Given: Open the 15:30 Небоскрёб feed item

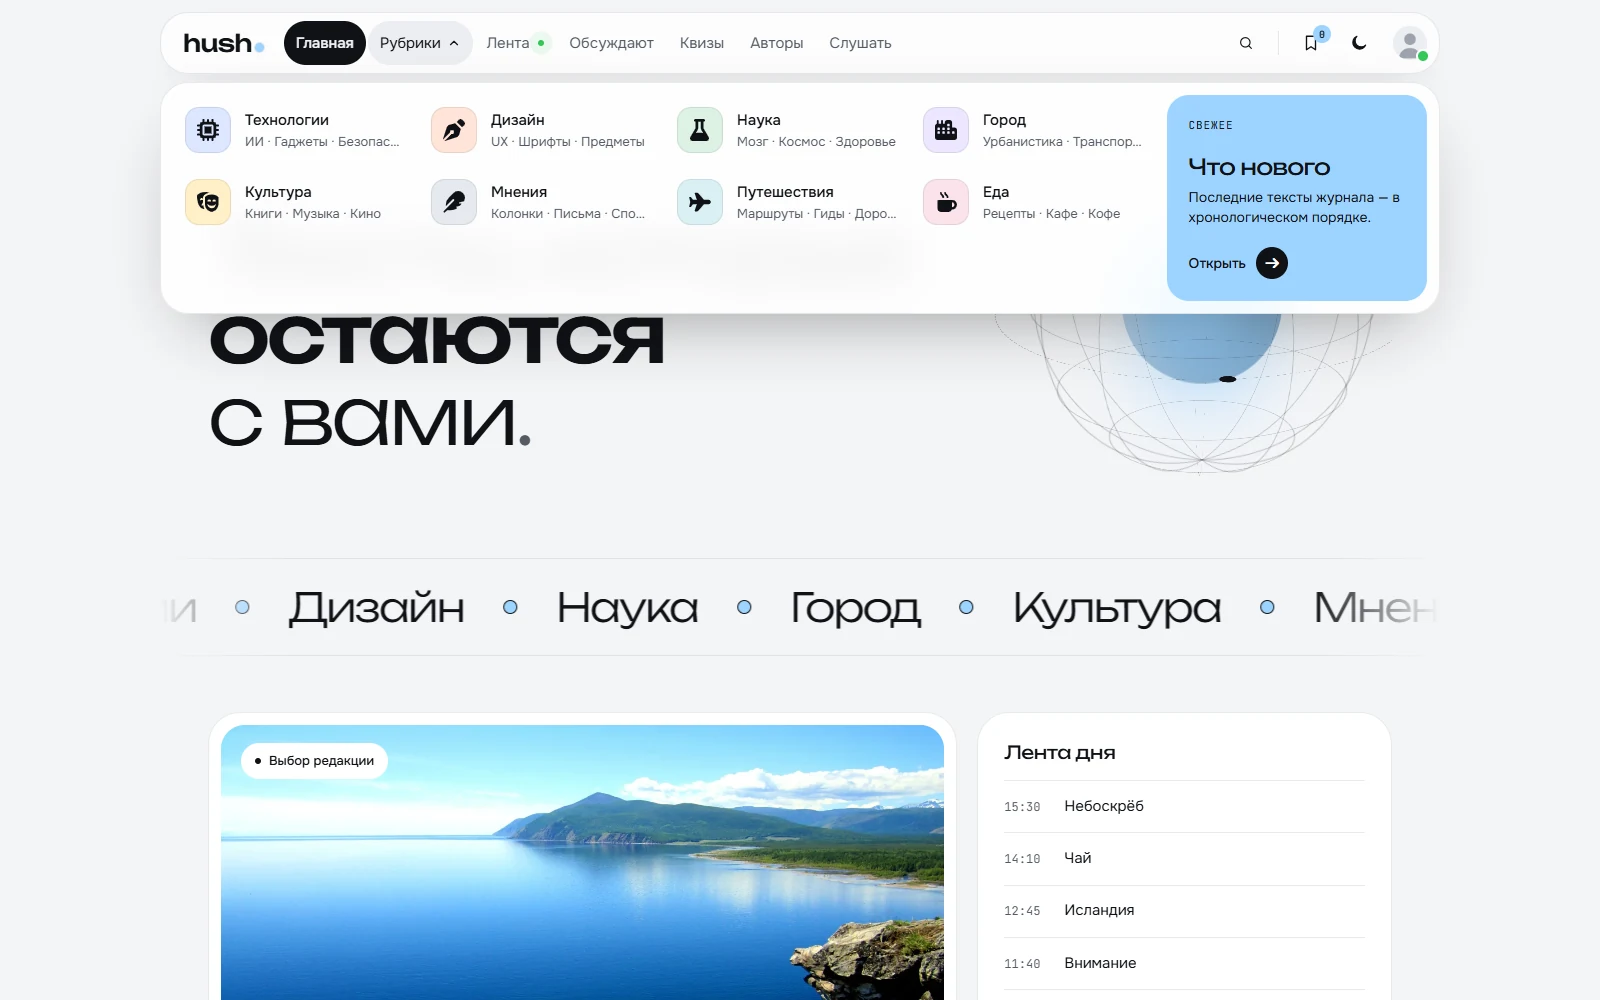Looking at the screenshot, I should pyautogui.click(x=1185, y=806).
